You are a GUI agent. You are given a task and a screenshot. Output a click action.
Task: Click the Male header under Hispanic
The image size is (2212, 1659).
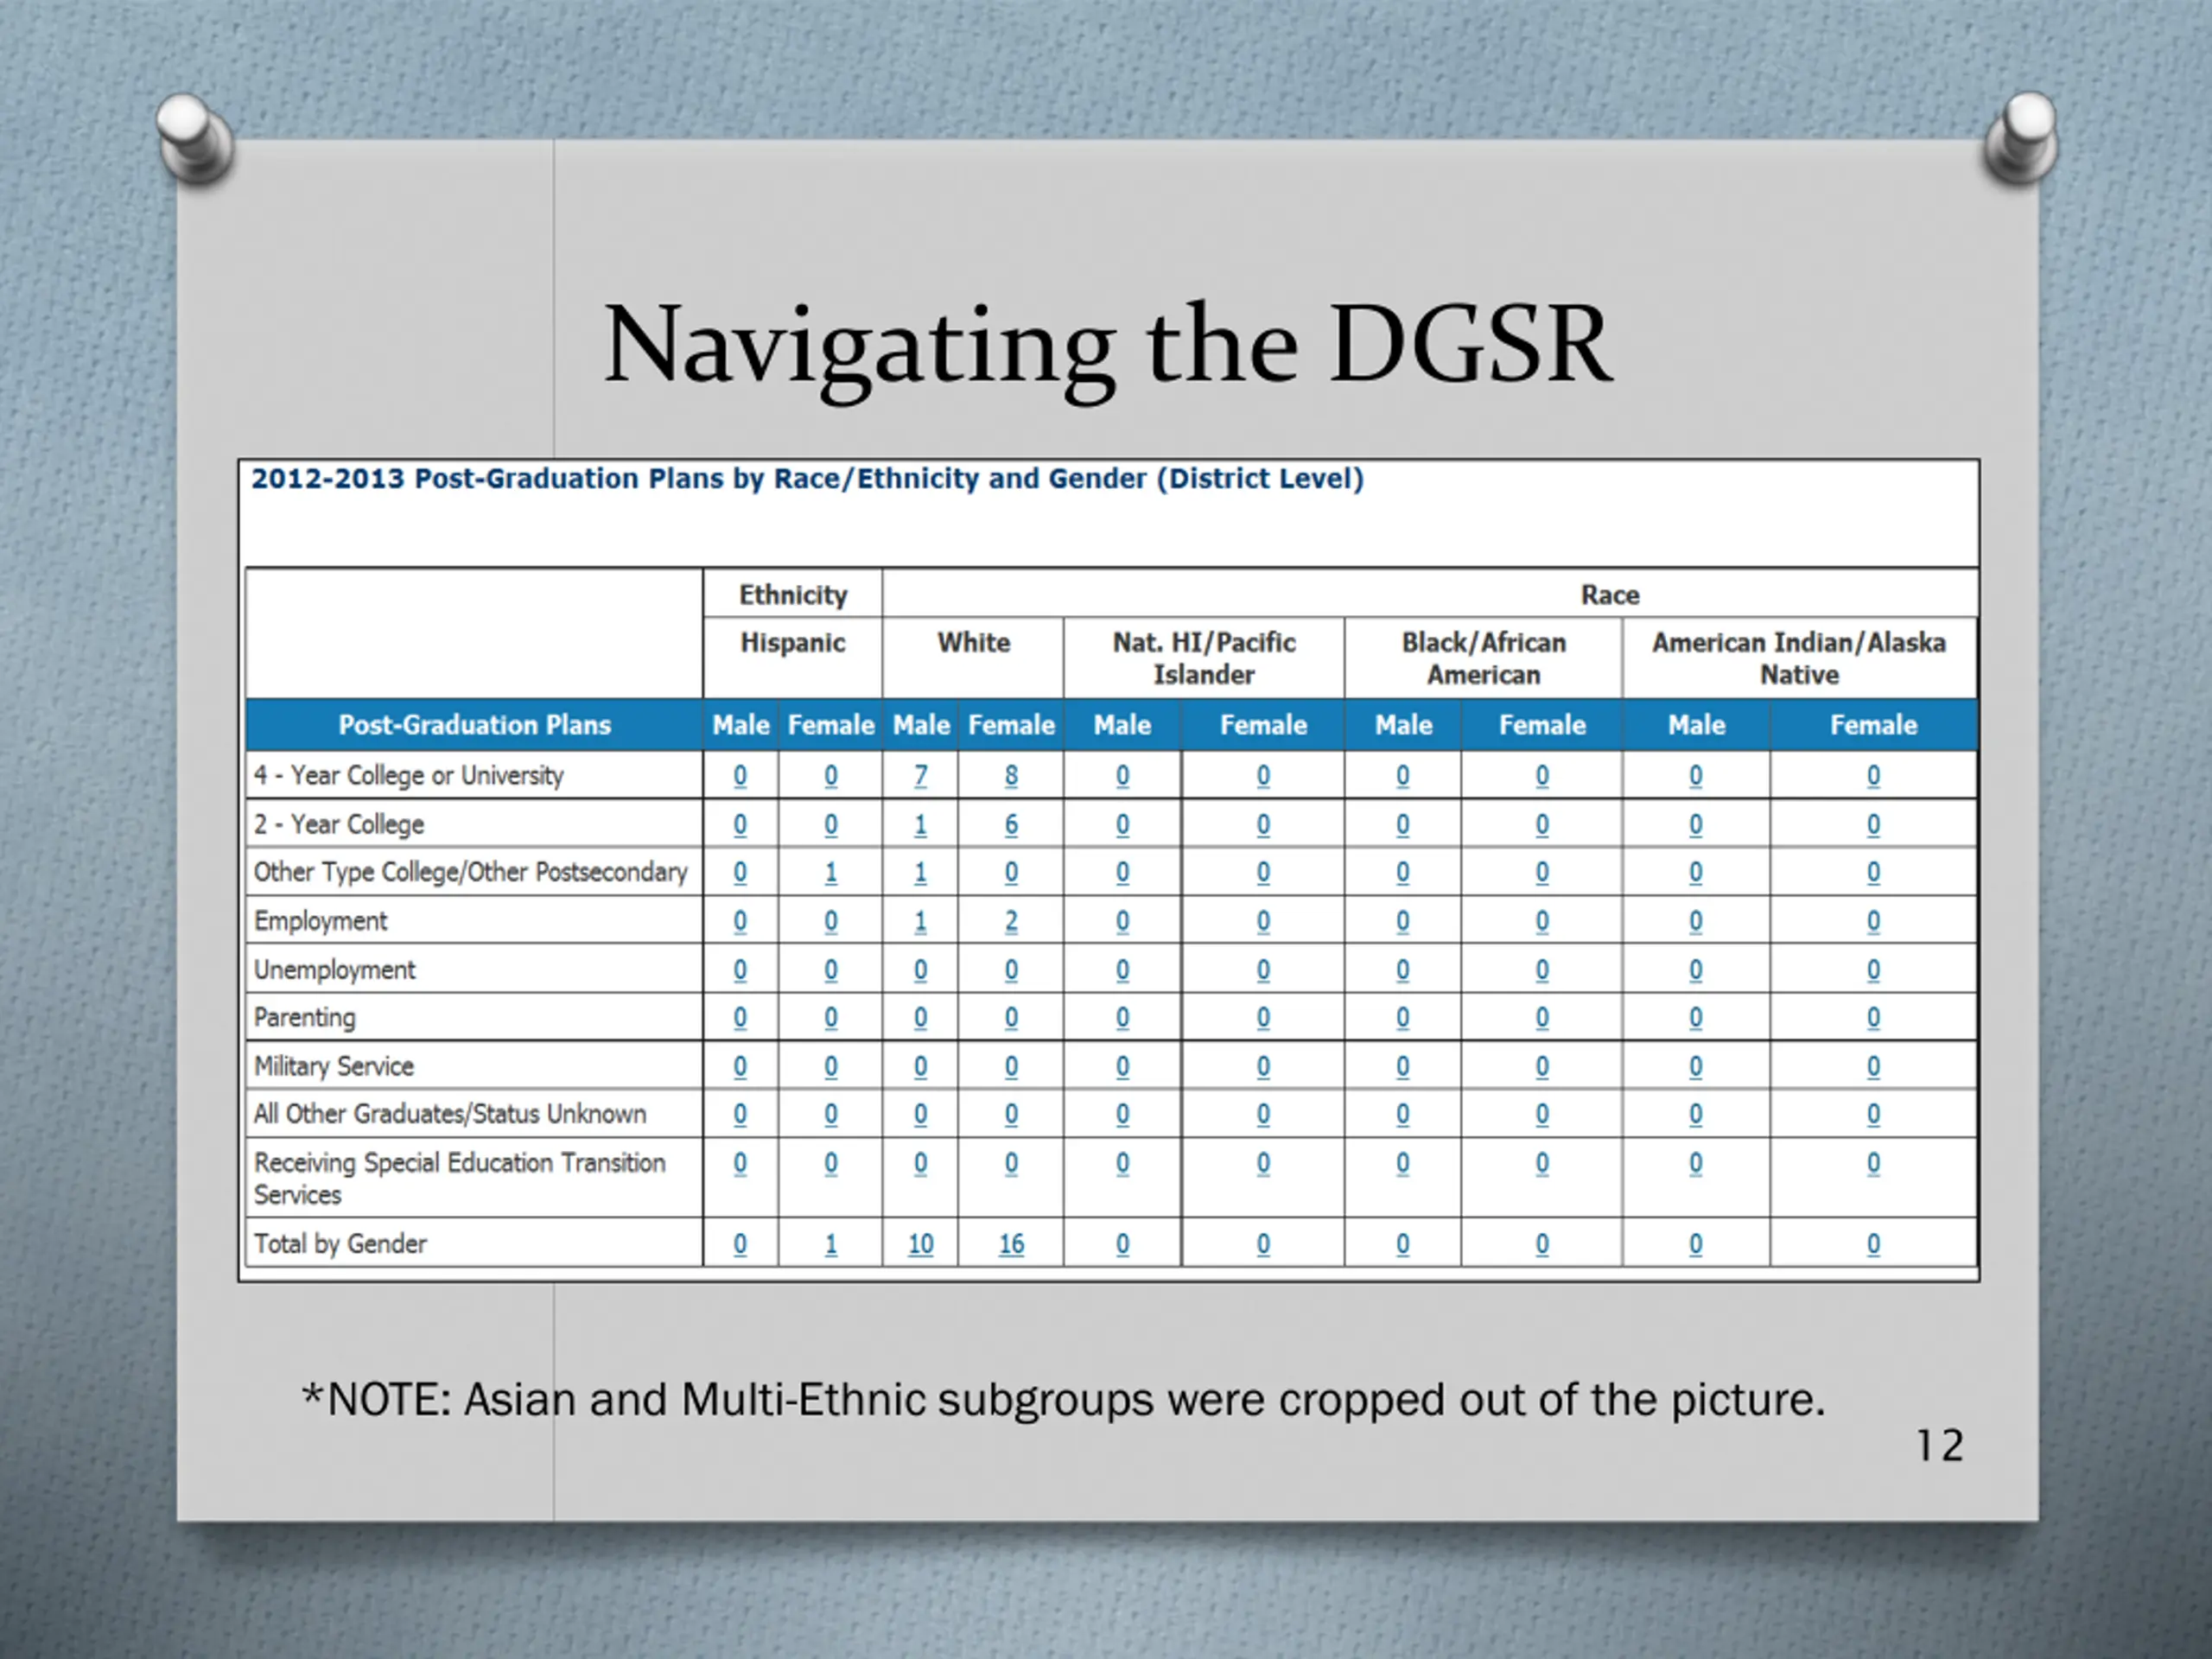(740, 725)
